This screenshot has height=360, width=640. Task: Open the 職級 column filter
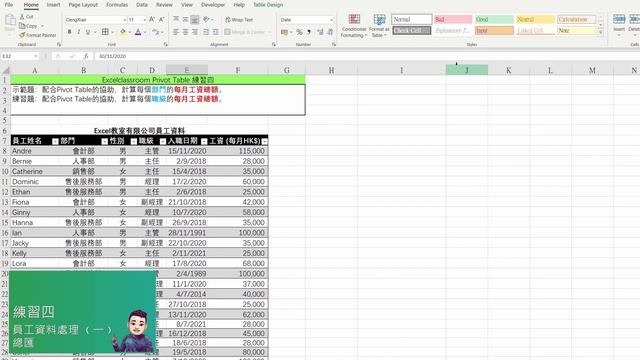tap(162, 141)
